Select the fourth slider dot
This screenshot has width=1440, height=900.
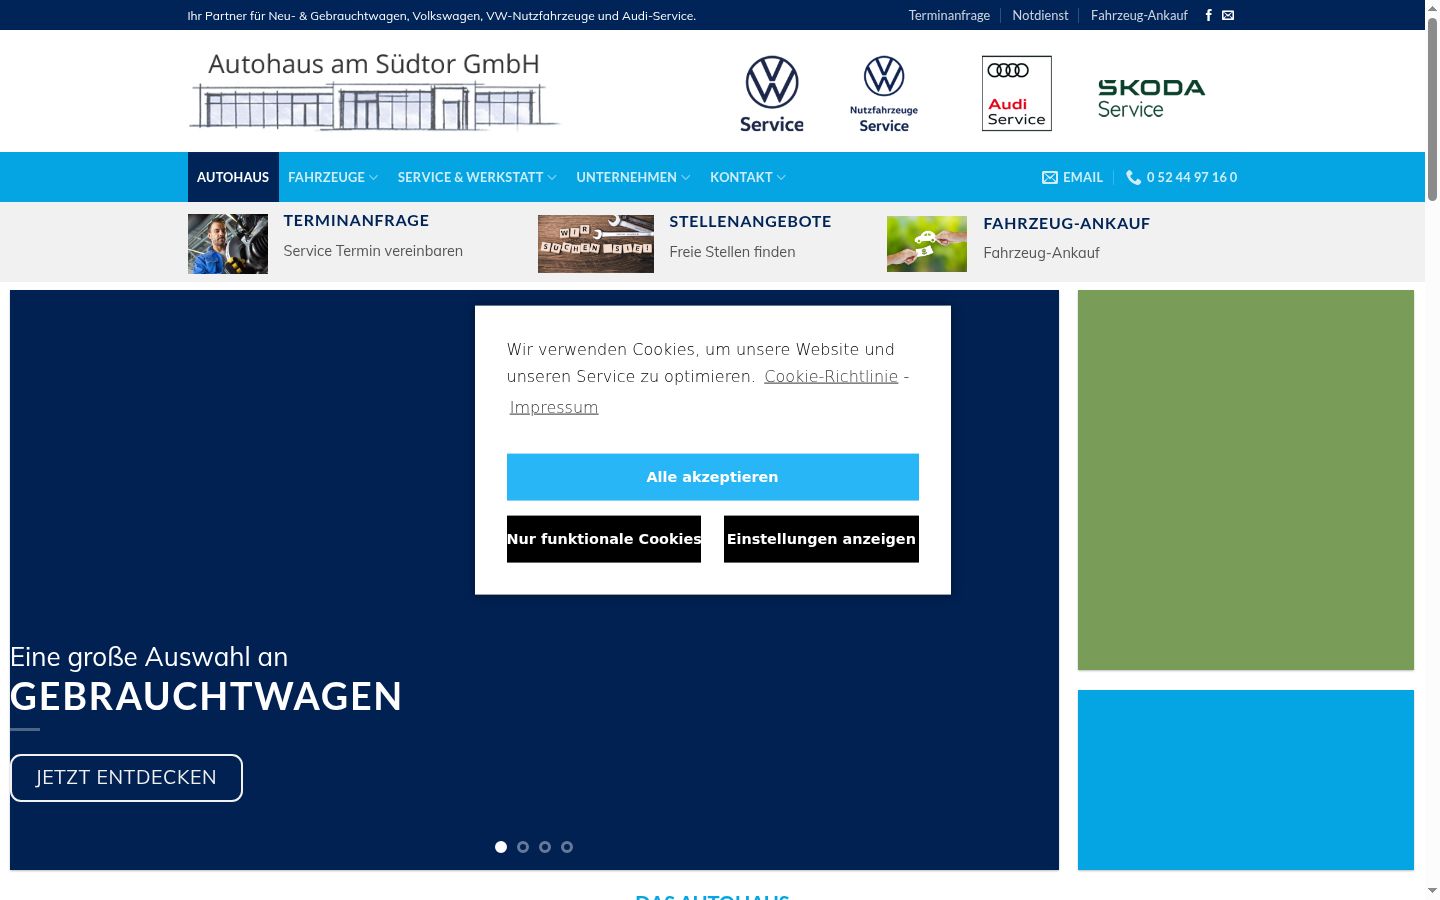[x=567, y=847]
